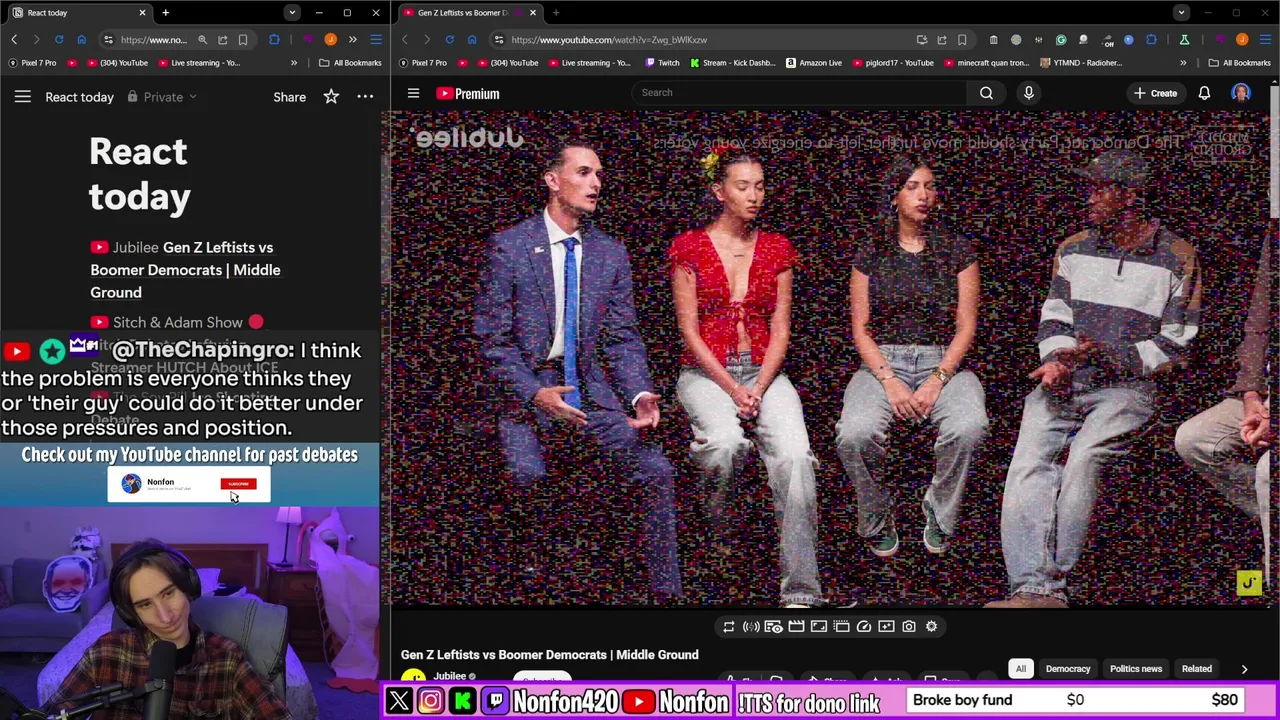Bookmark the YouTube page from address bar
The width and height of the screenshot is (1280, 720).
[962, 40]
